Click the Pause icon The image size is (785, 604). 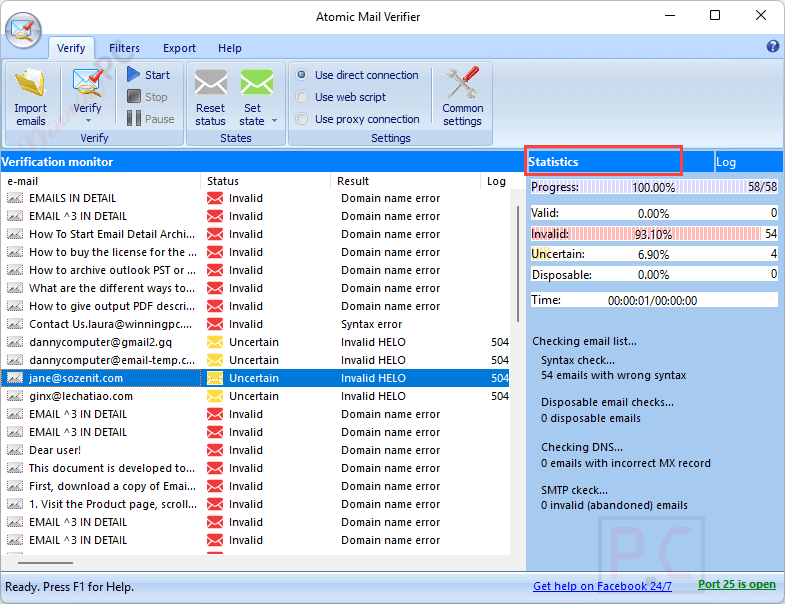[x=134, y=119]
